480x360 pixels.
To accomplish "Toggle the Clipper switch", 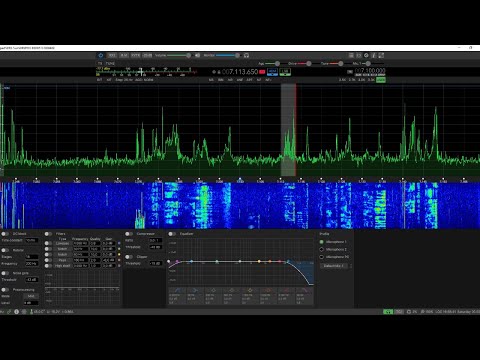I will click(x=129, y=257).
